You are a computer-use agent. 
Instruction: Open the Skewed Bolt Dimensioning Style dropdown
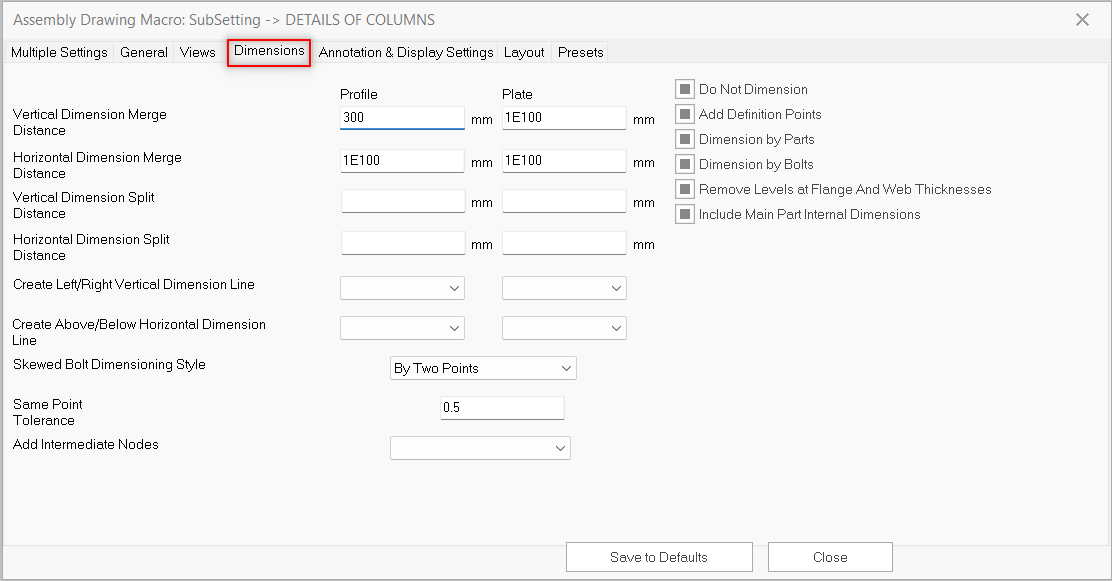pyautogui.click(x=483, y=368)
